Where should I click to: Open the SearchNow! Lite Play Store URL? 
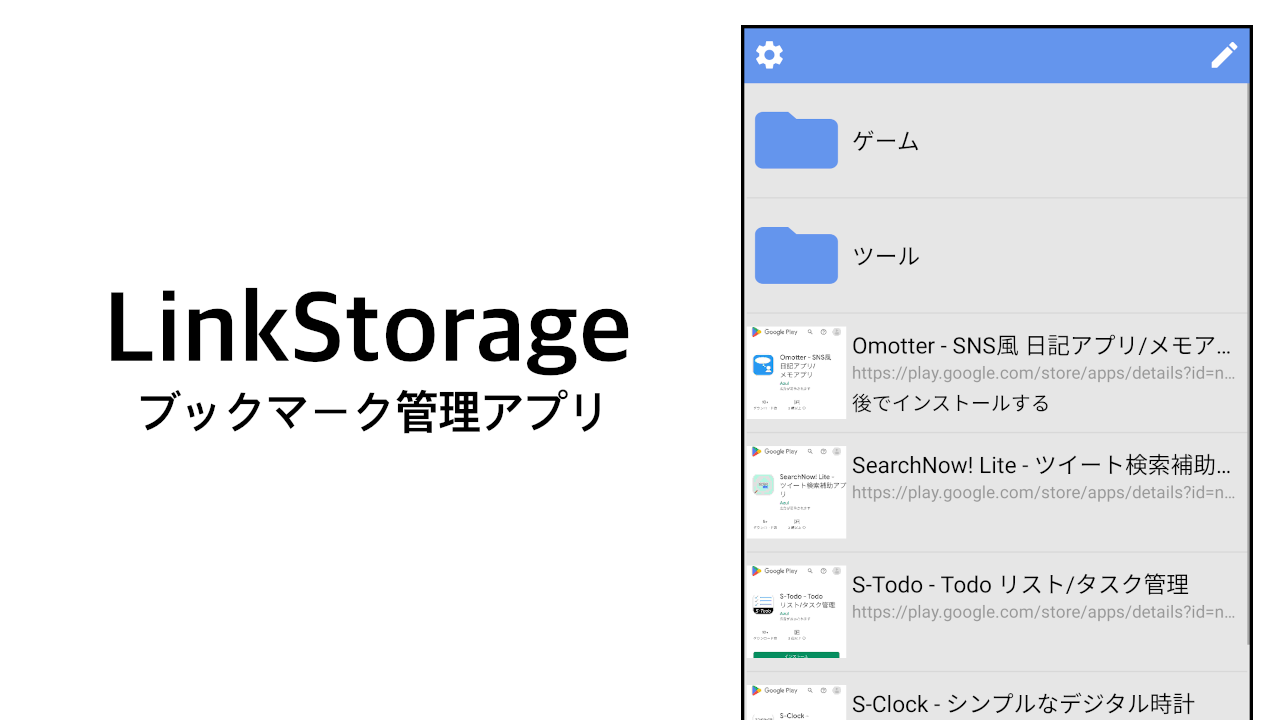click(1040, 492)
